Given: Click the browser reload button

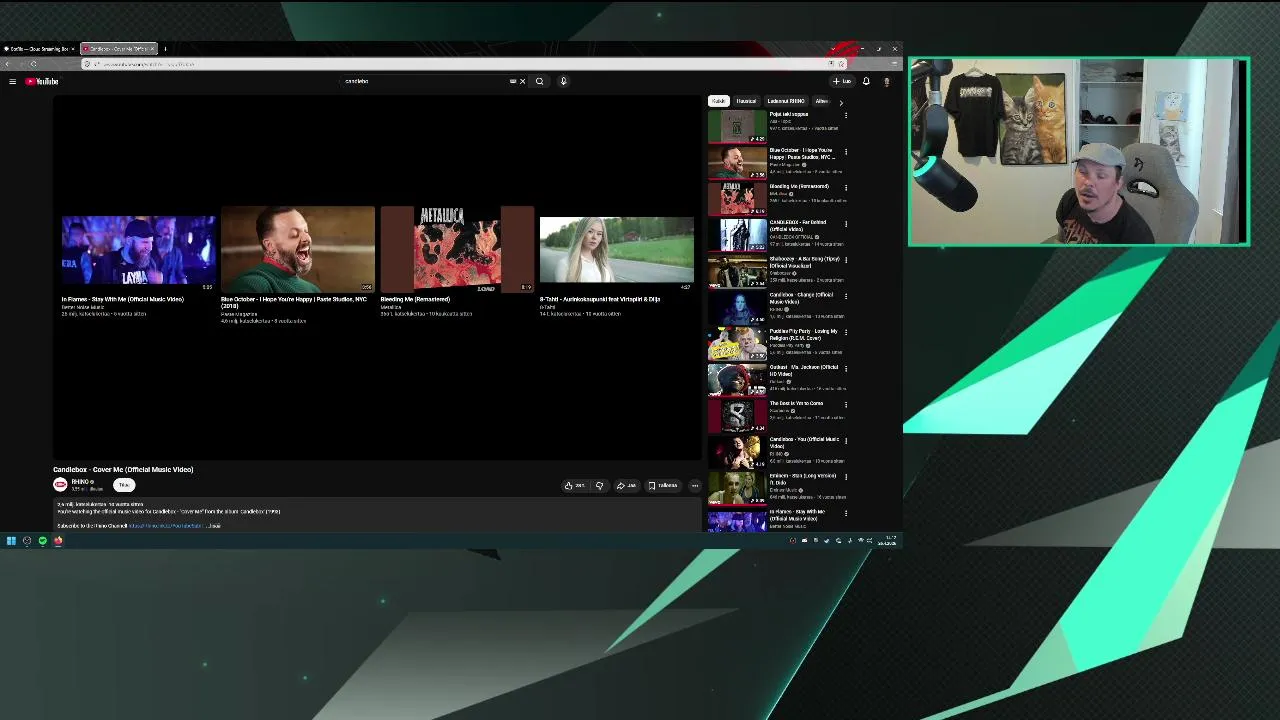Looking at the screenshot, I should click(x=33, y=64).
